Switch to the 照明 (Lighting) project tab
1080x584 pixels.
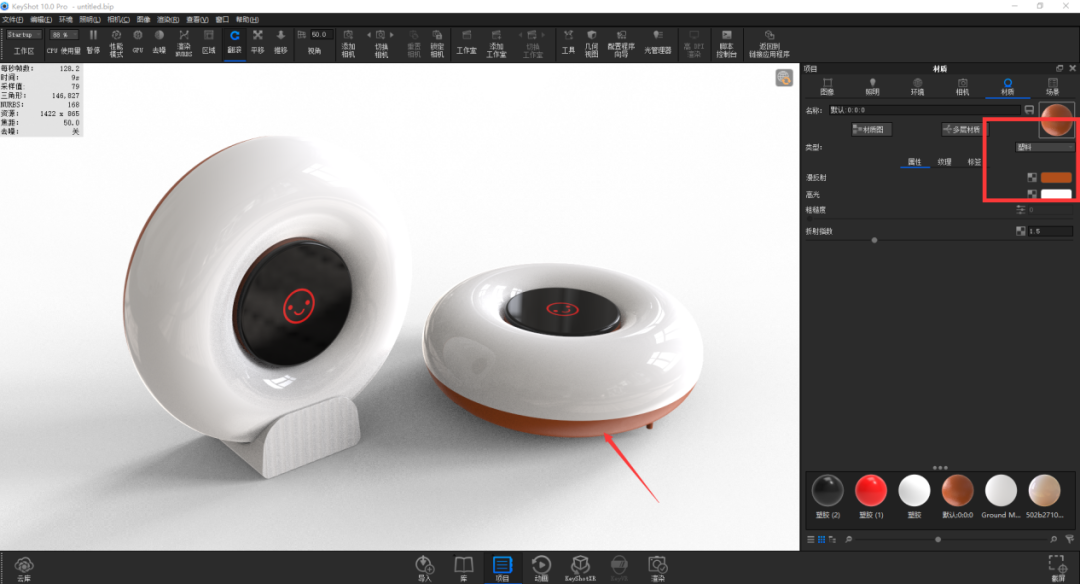(x=873, y=87)
